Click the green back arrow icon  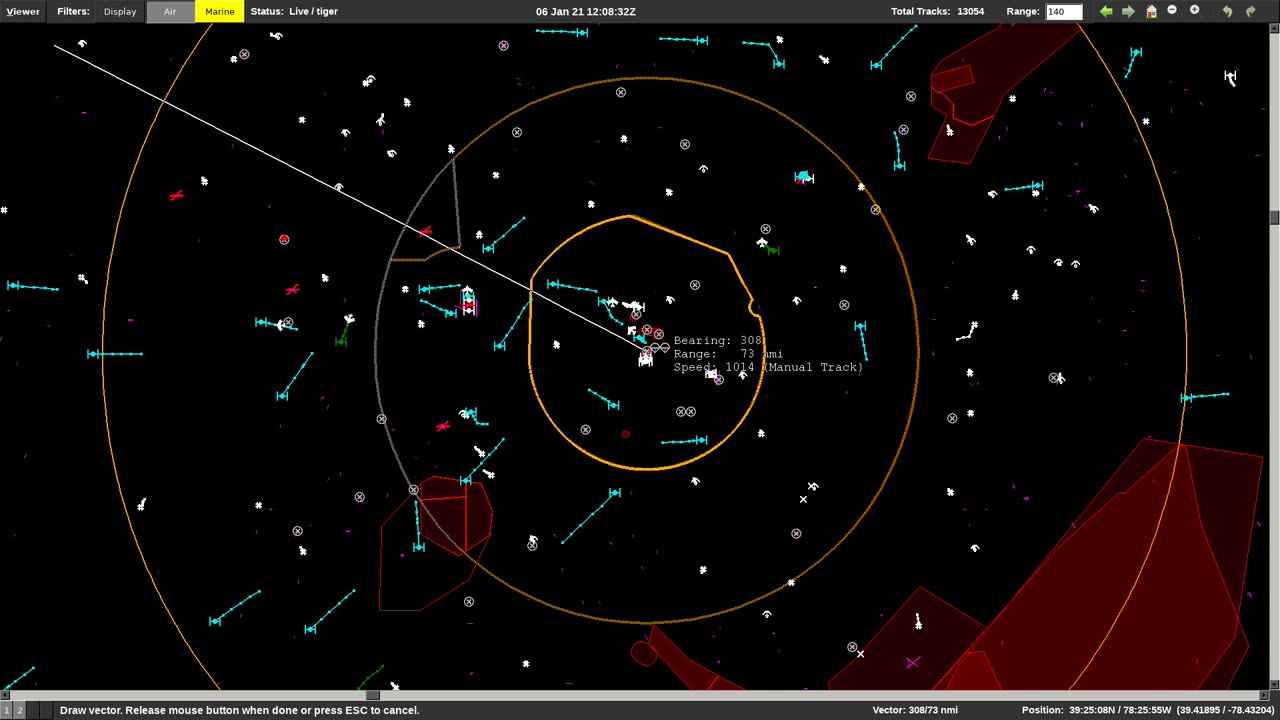(1106, 11)
